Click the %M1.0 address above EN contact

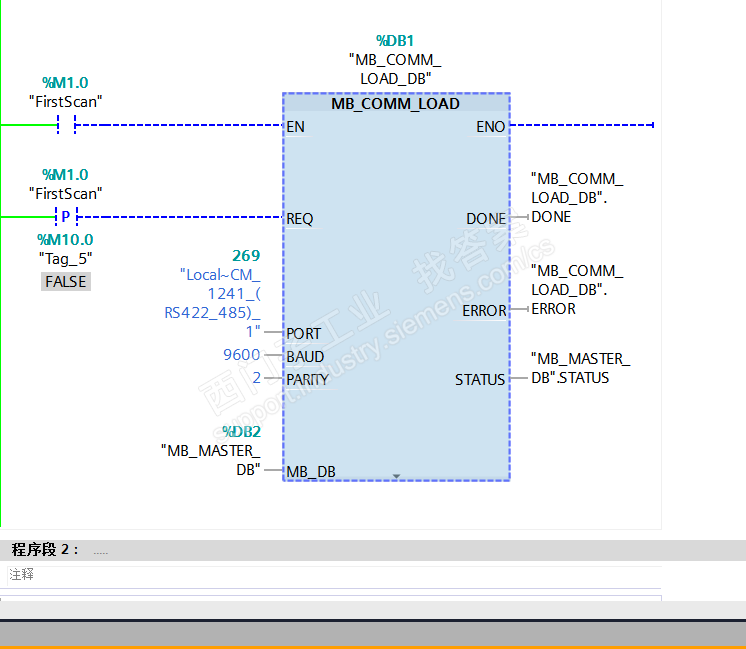pyautogui.click(x=65, y=83)
